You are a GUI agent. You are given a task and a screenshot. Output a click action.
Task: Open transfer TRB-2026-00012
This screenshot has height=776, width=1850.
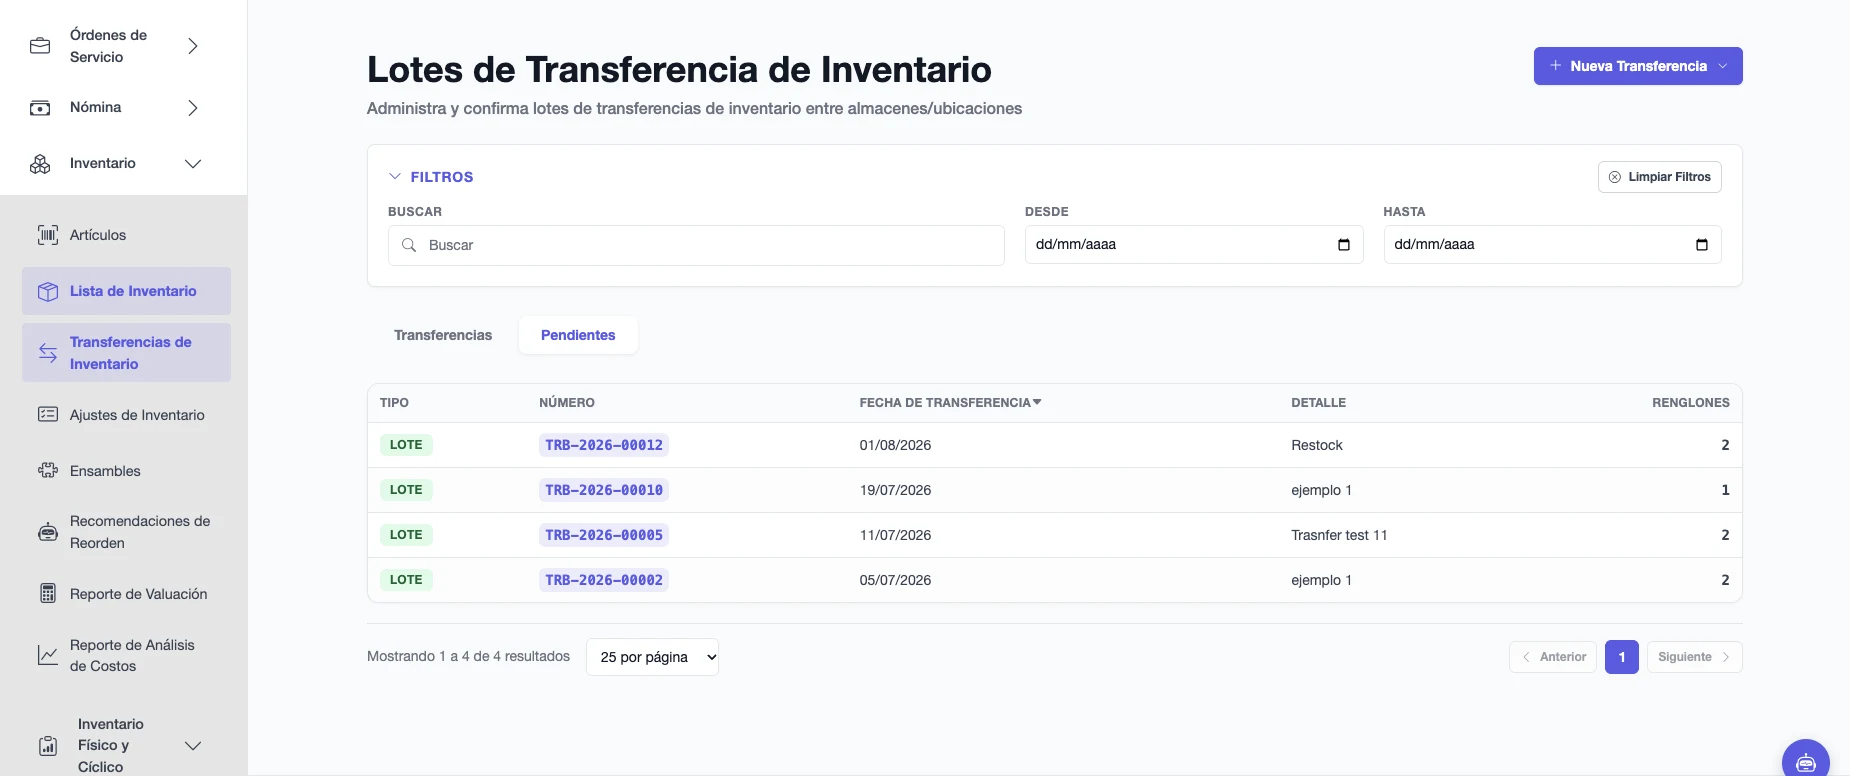tap(604, 445)
